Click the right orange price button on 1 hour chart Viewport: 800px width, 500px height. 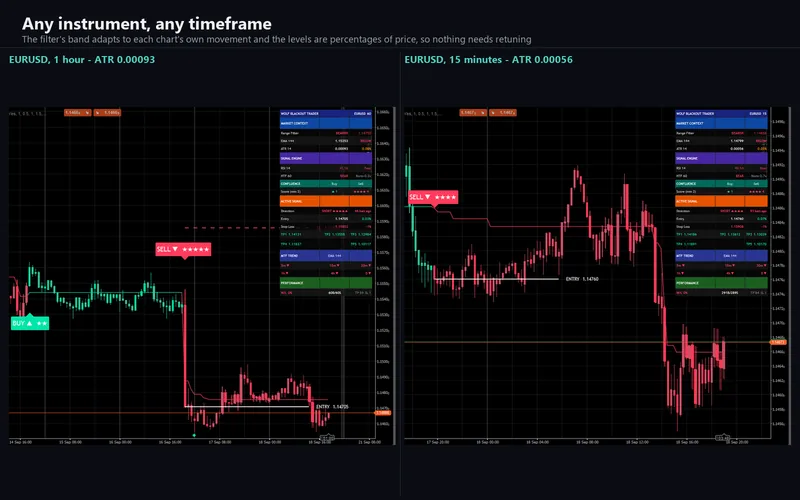(x=107, y=112)
